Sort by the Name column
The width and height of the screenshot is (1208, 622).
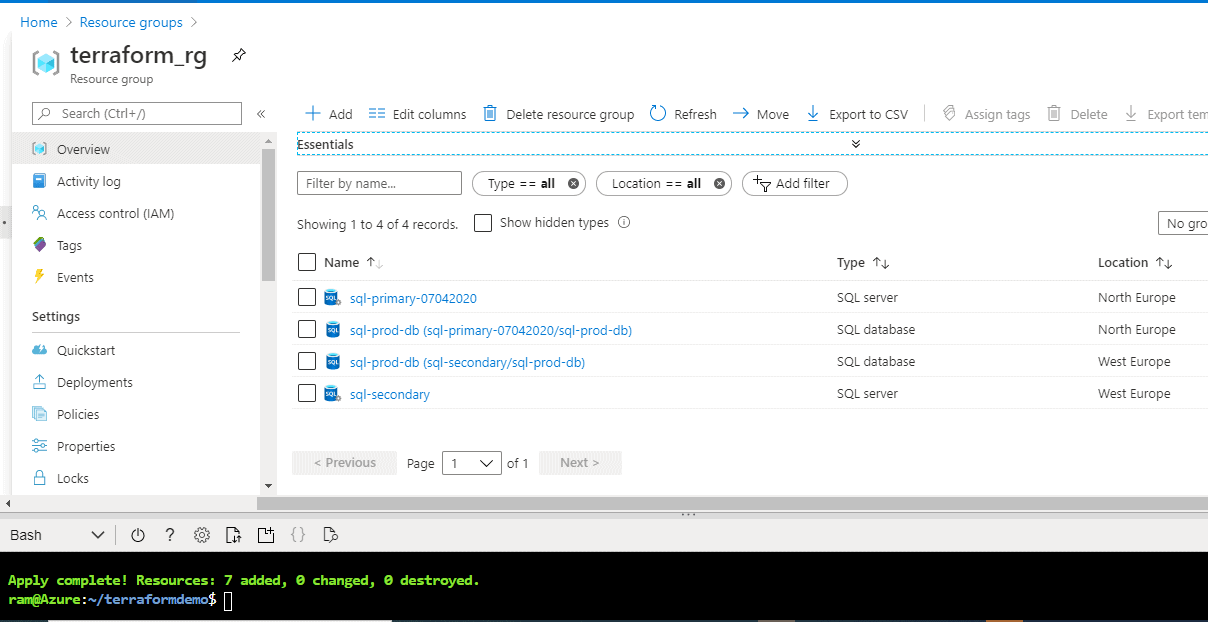[353, 263]
